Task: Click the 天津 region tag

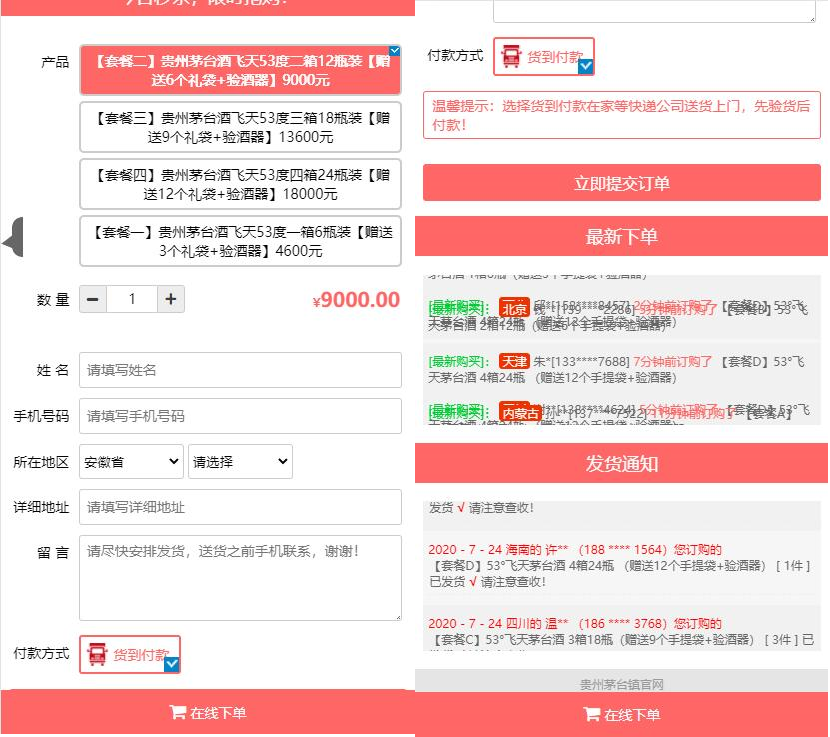Action: coord(514,362)
